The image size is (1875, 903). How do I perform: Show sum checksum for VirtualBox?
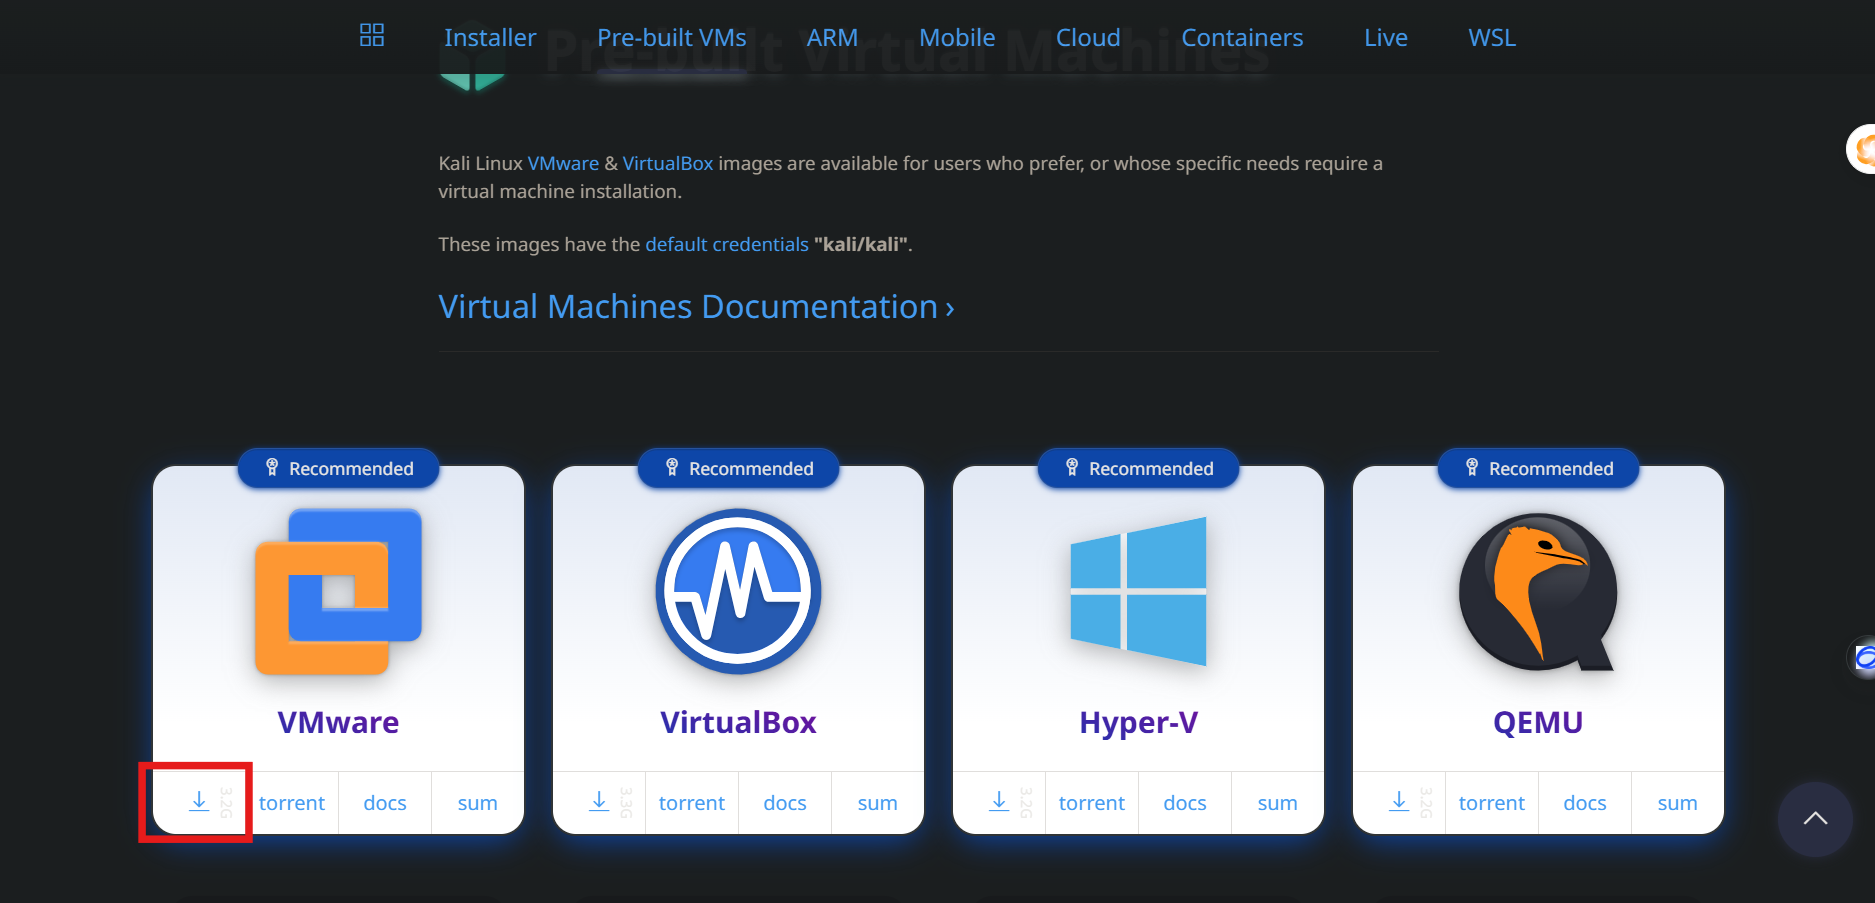pos(878,803)
